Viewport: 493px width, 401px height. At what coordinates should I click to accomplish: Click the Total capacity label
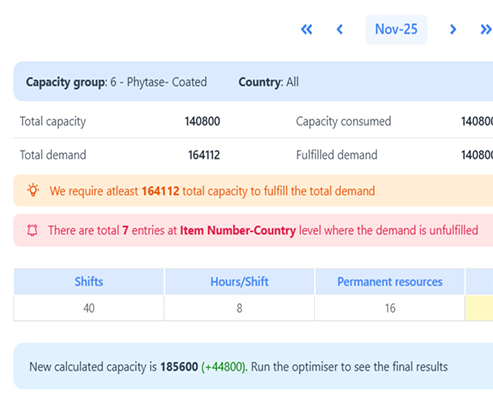(x=53, y=122)
